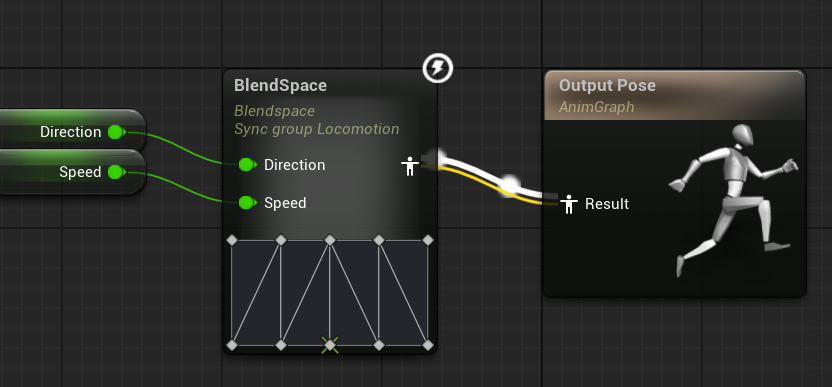Click the bottom-right blend grid sample point
Viewport: 832px width, 387px height.
pos(428,345)
